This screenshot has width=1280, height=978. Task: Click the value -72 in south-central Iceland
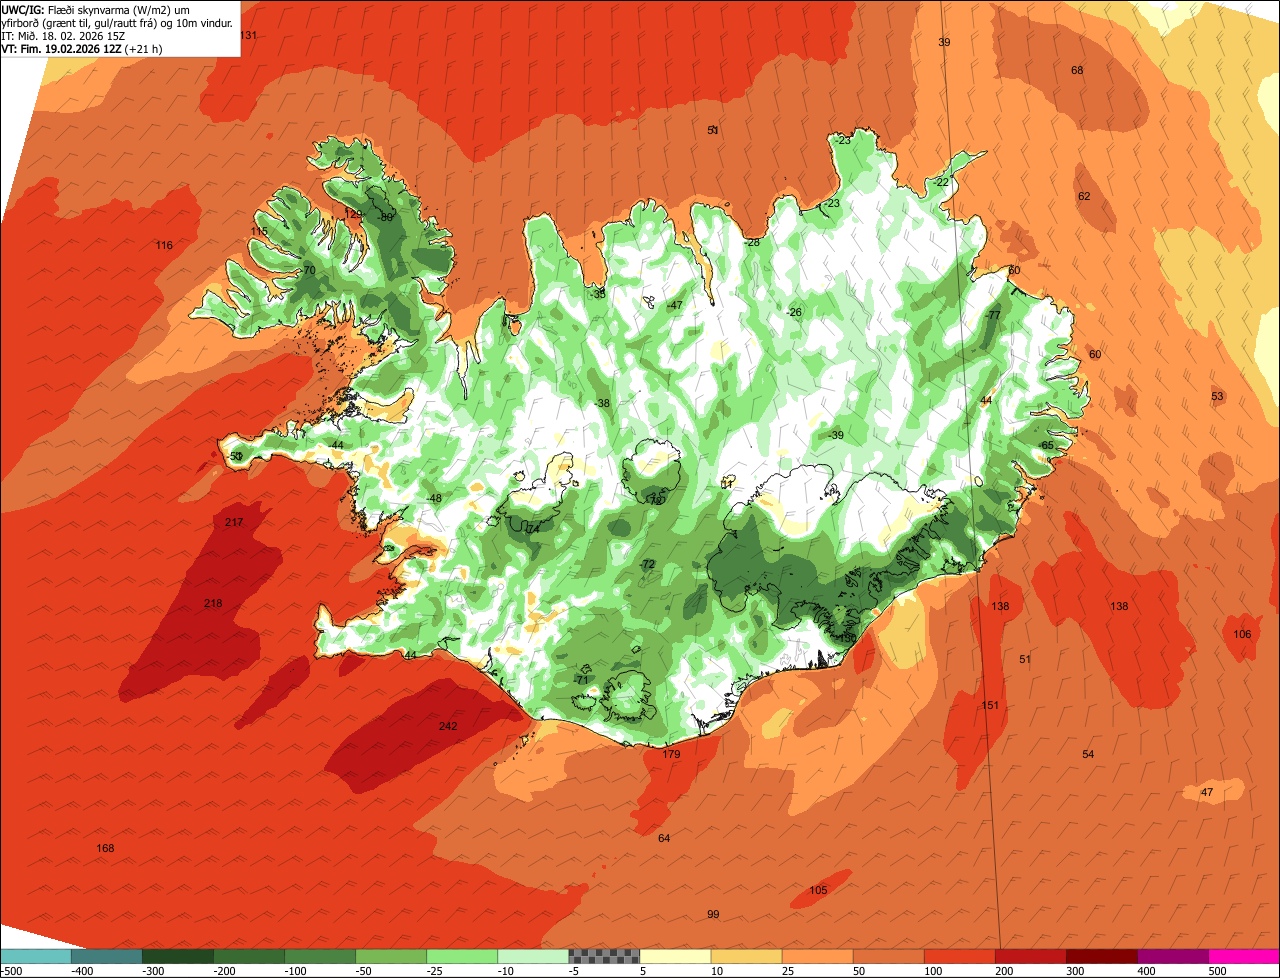coord(647,564)
